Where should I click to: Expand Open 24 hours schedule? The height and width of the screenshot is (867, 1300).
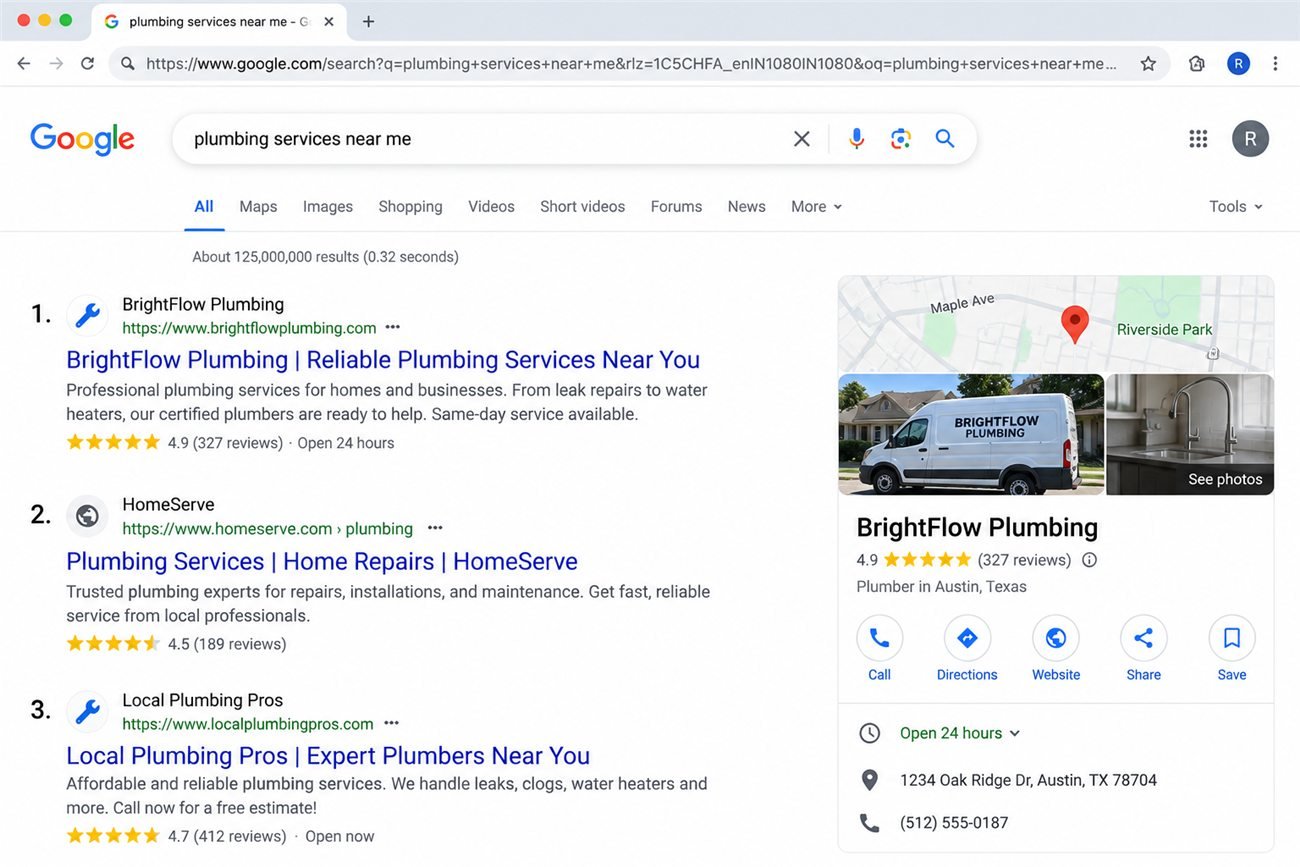960,733
